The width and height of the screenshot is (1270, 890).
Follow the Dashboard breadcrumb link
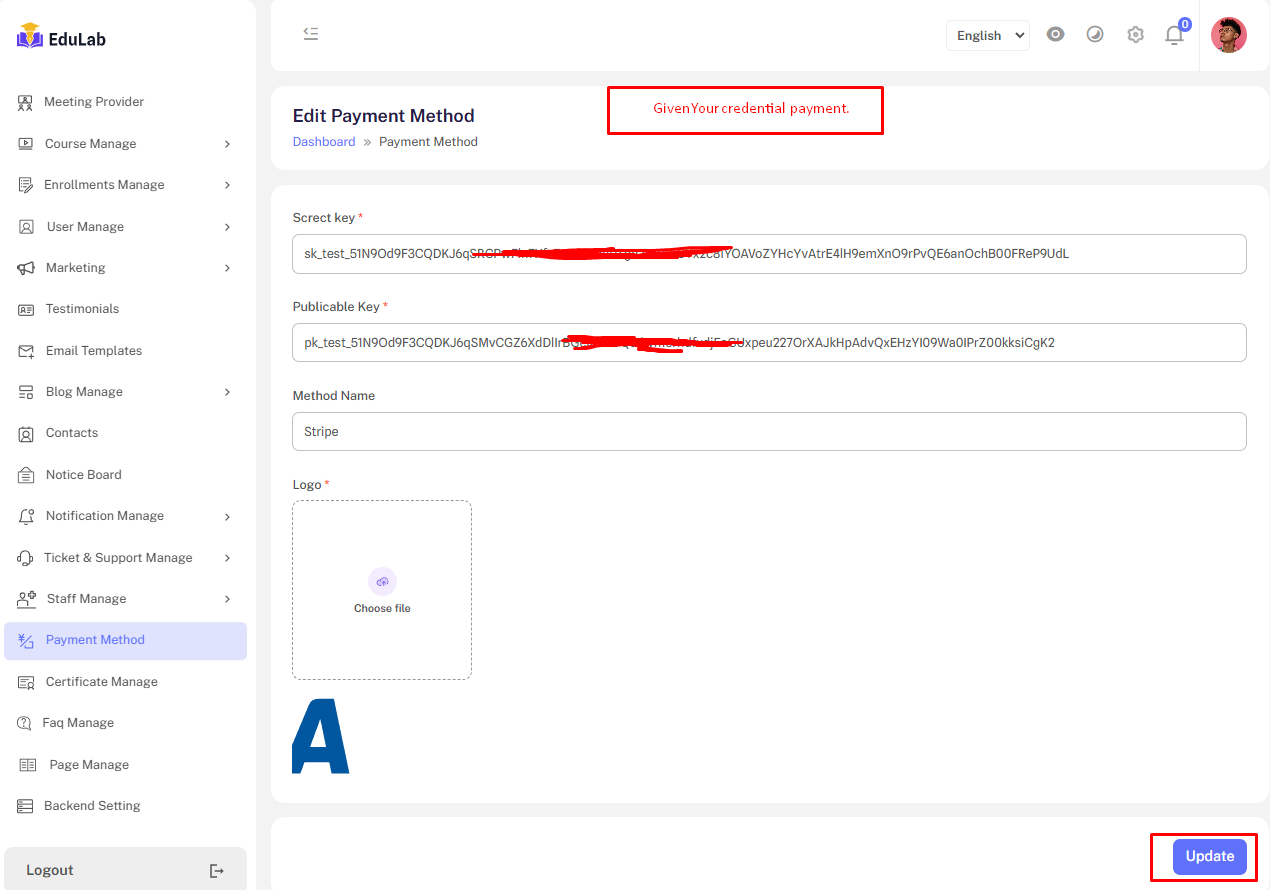pyautogui.click(x=324, y=142)
